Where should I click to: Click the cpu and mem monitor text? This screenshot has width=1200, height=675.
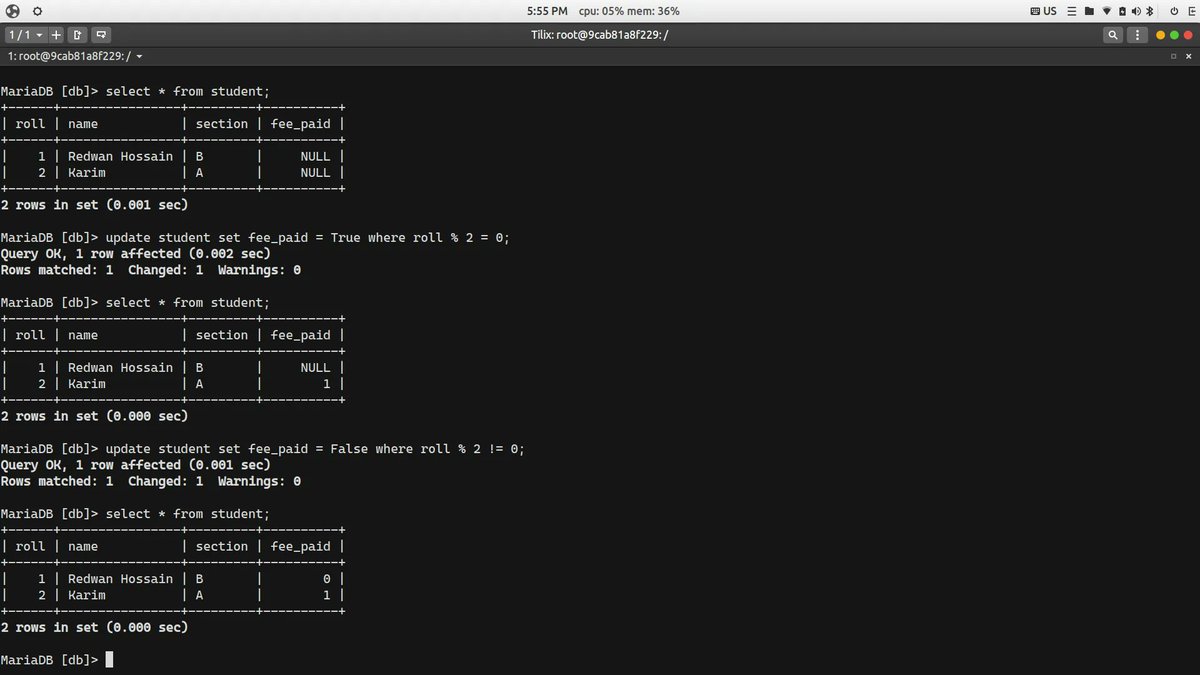[x=630, y=11]
